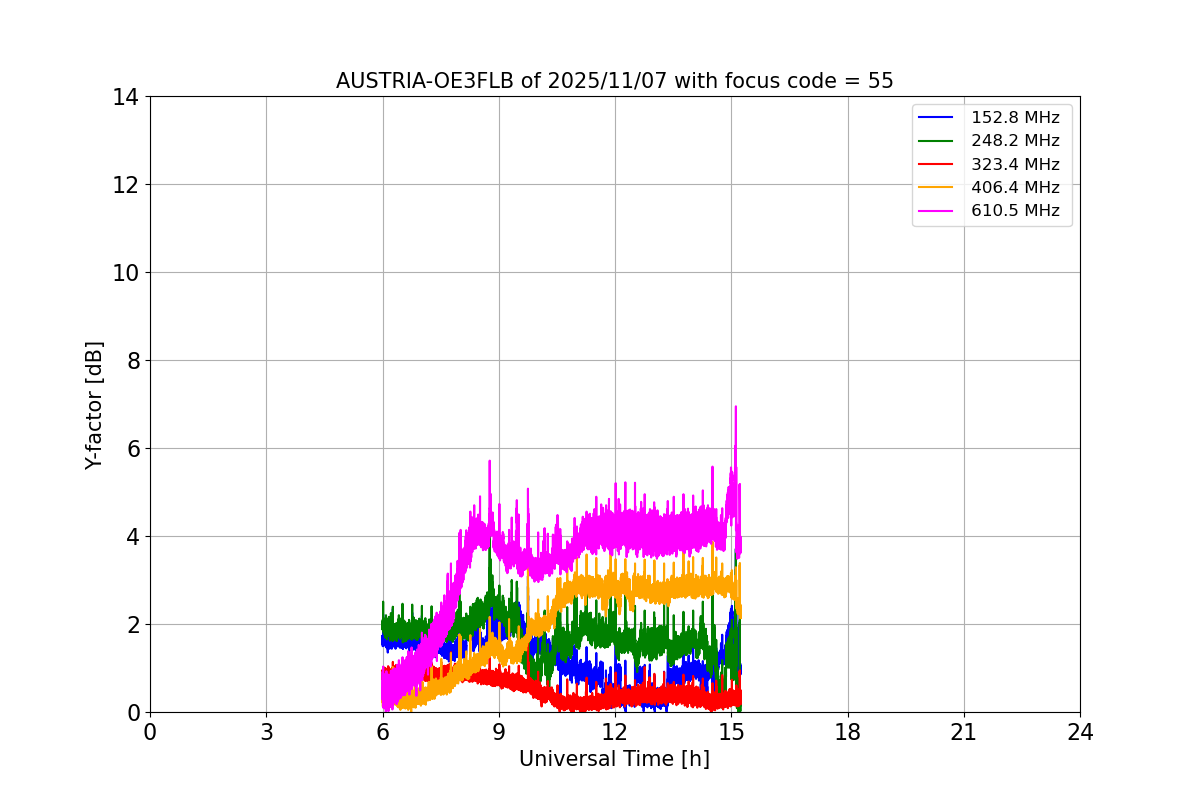Click the x-axis tick label 9

499,733
